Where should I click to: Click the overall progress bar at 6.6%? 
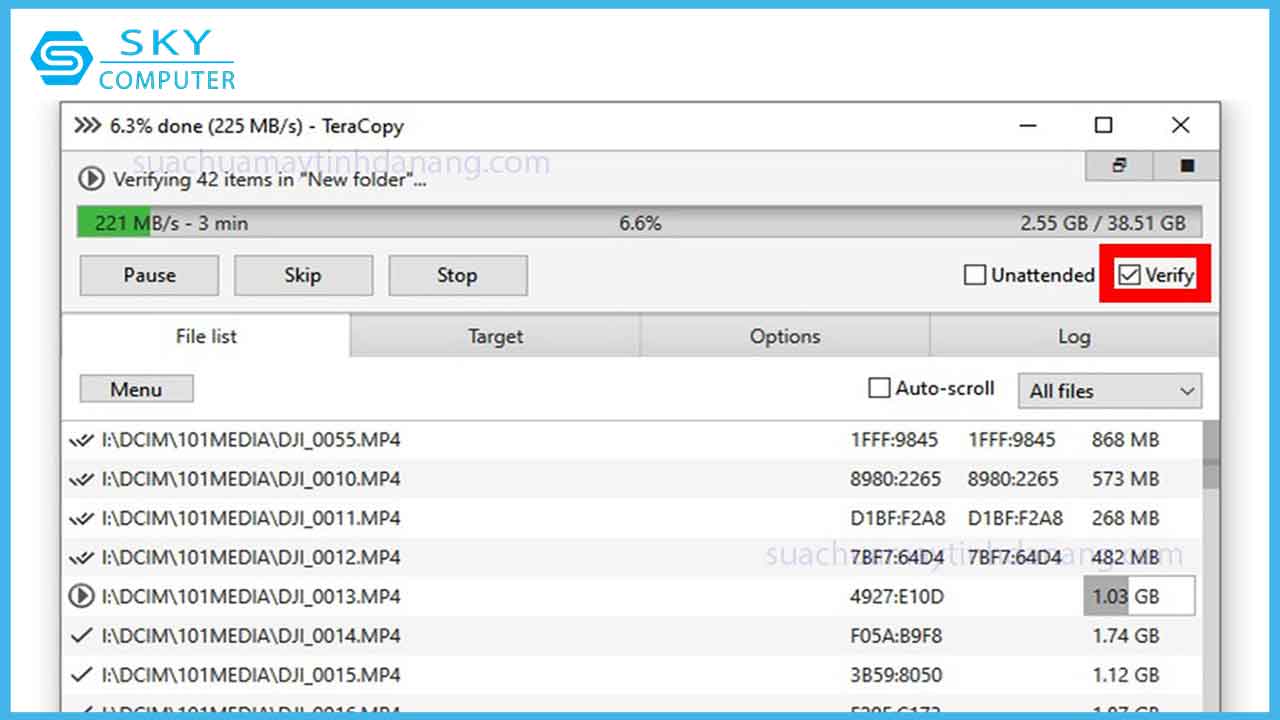(x=639, y=223)
